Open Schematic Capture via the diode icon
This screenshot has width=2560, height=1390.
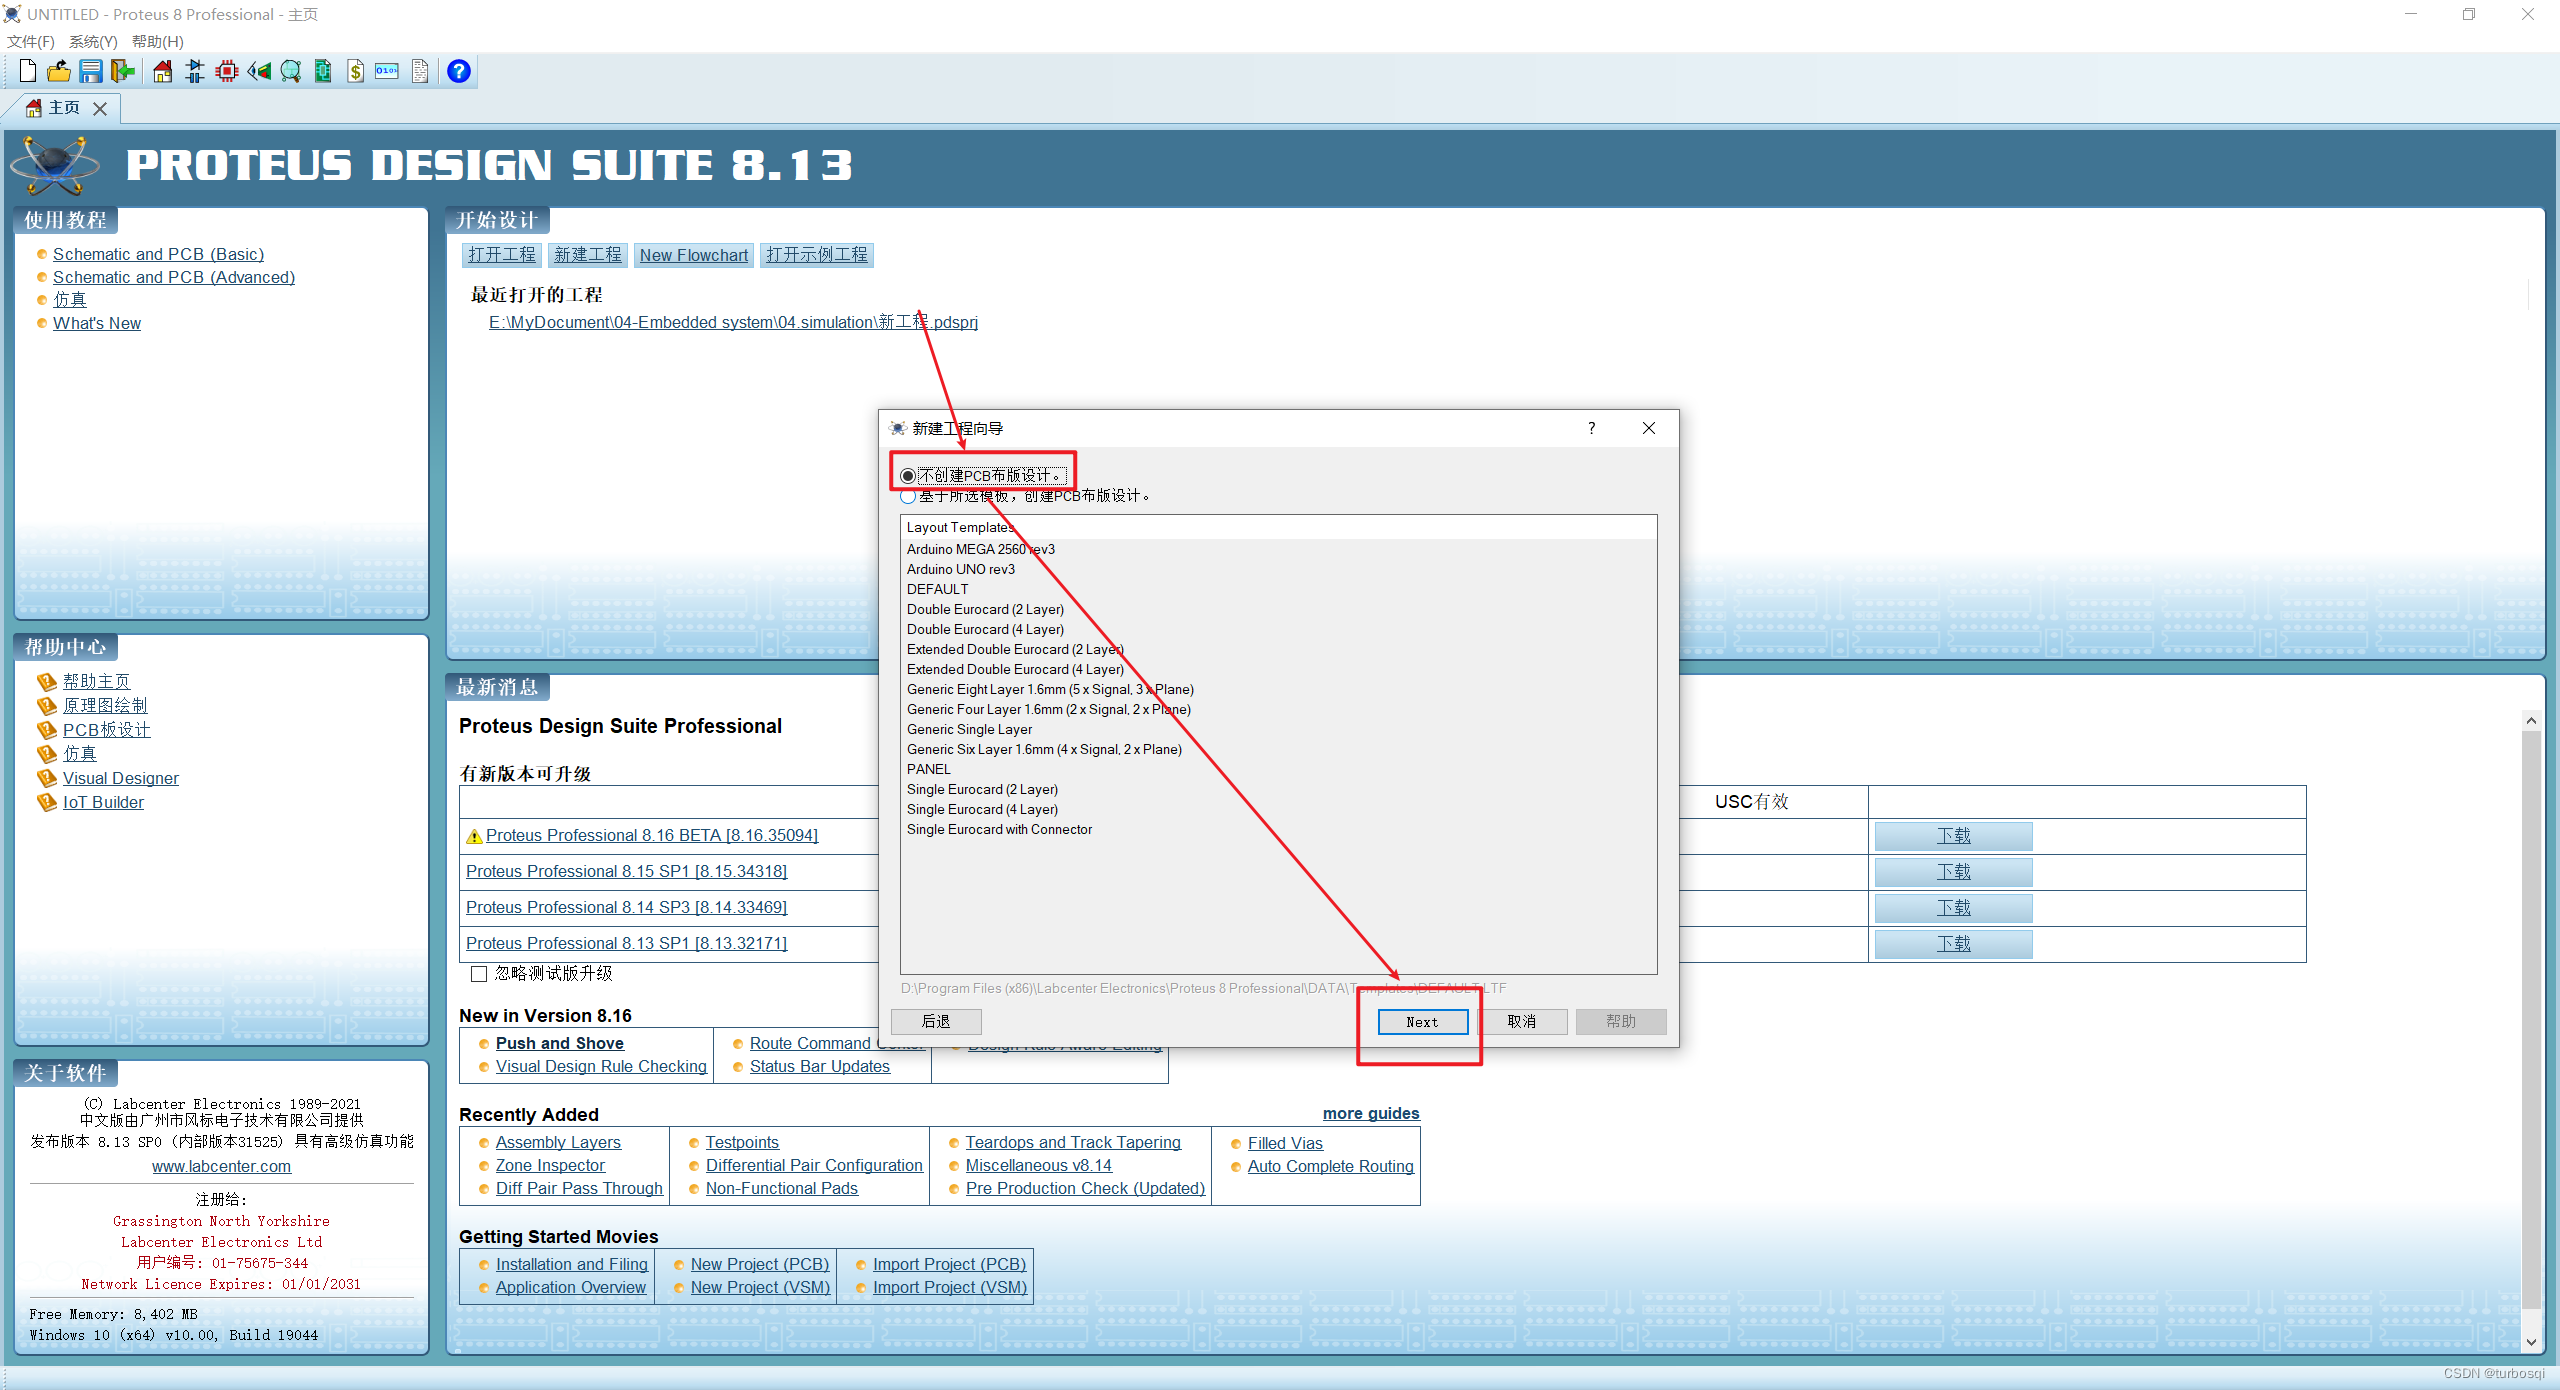coord(195,71)
